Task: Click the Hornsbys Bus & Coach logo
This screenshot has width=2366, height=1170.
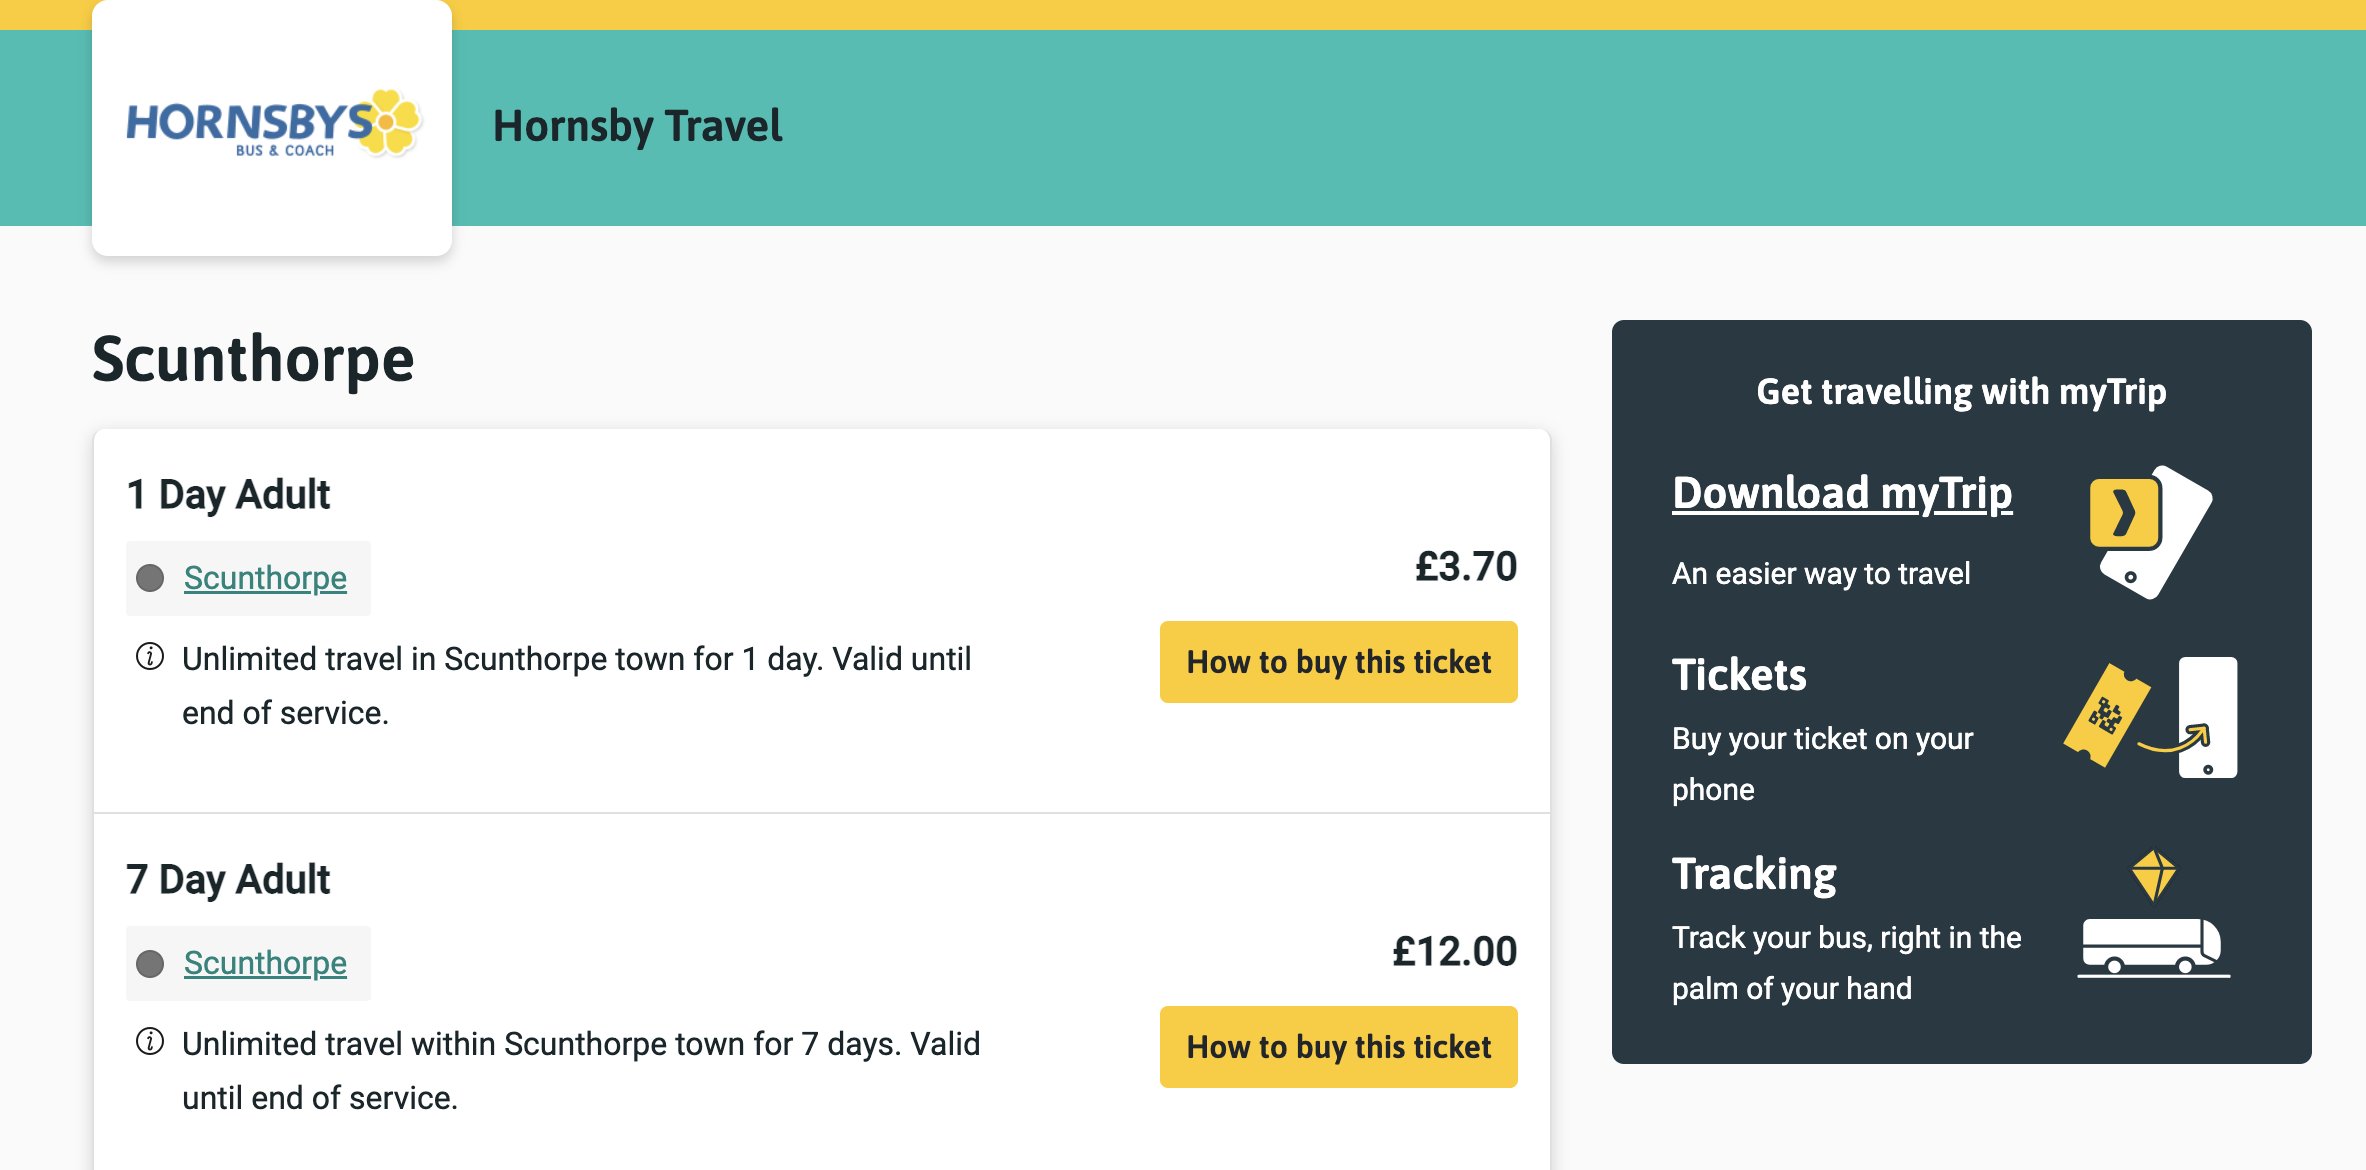Action: click(x=273, y=124)
